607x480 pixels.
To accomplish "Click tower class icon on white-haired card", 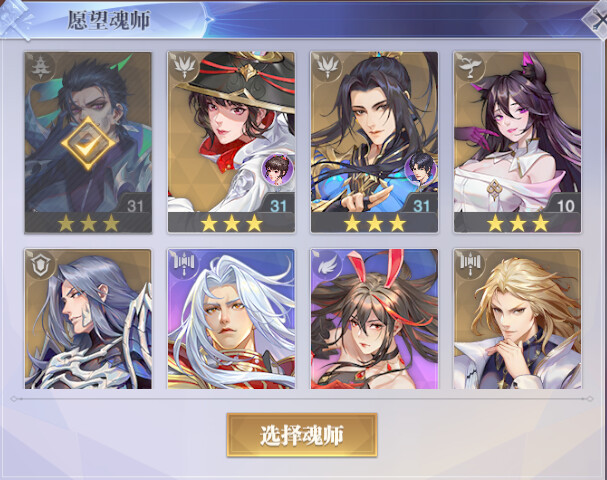I will (184, 264).
